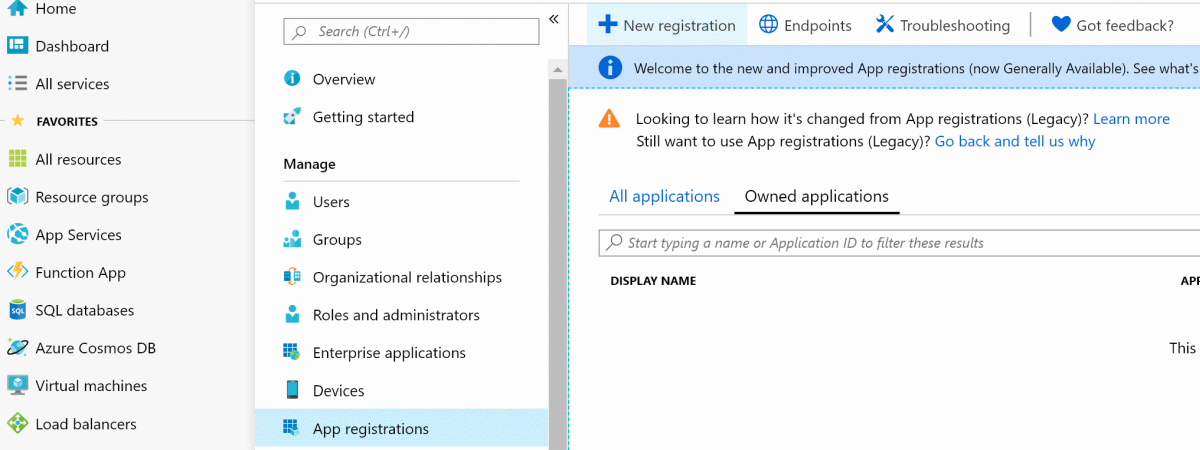The height and width of the screenshot is (450, 1200).
Task: Click the Endpoints globe icon
Action: [x=768, y=25]
